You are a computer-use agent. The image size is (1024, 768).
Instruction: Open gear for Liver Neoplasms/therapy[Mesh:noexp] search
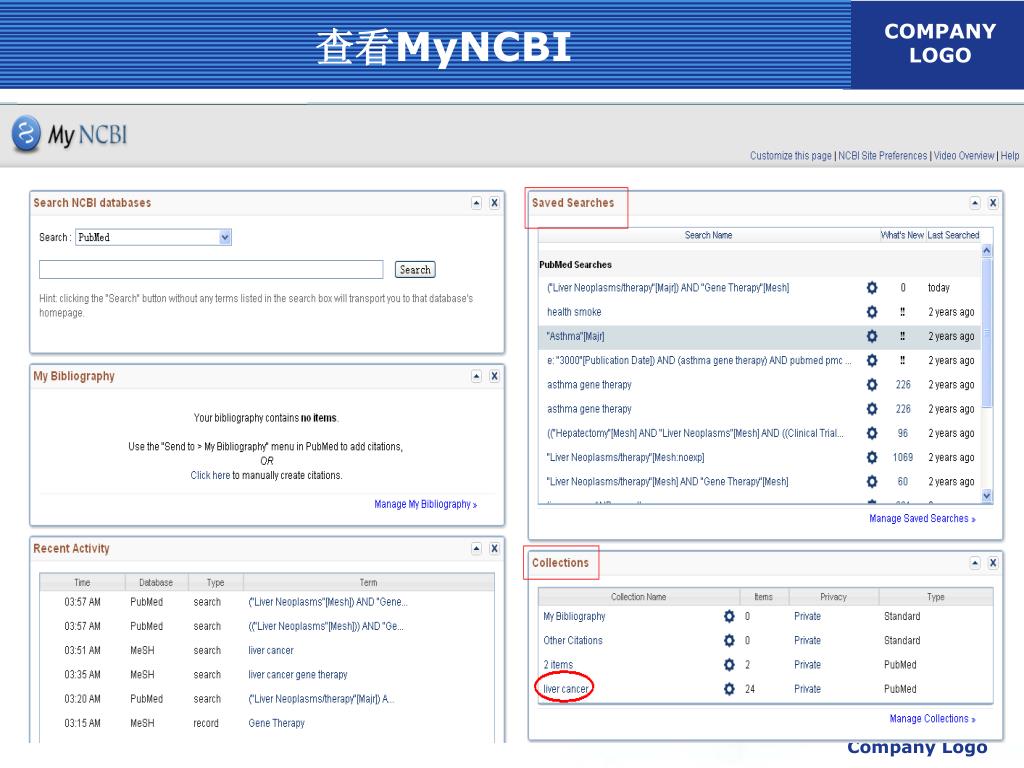[x=872, y=457]
